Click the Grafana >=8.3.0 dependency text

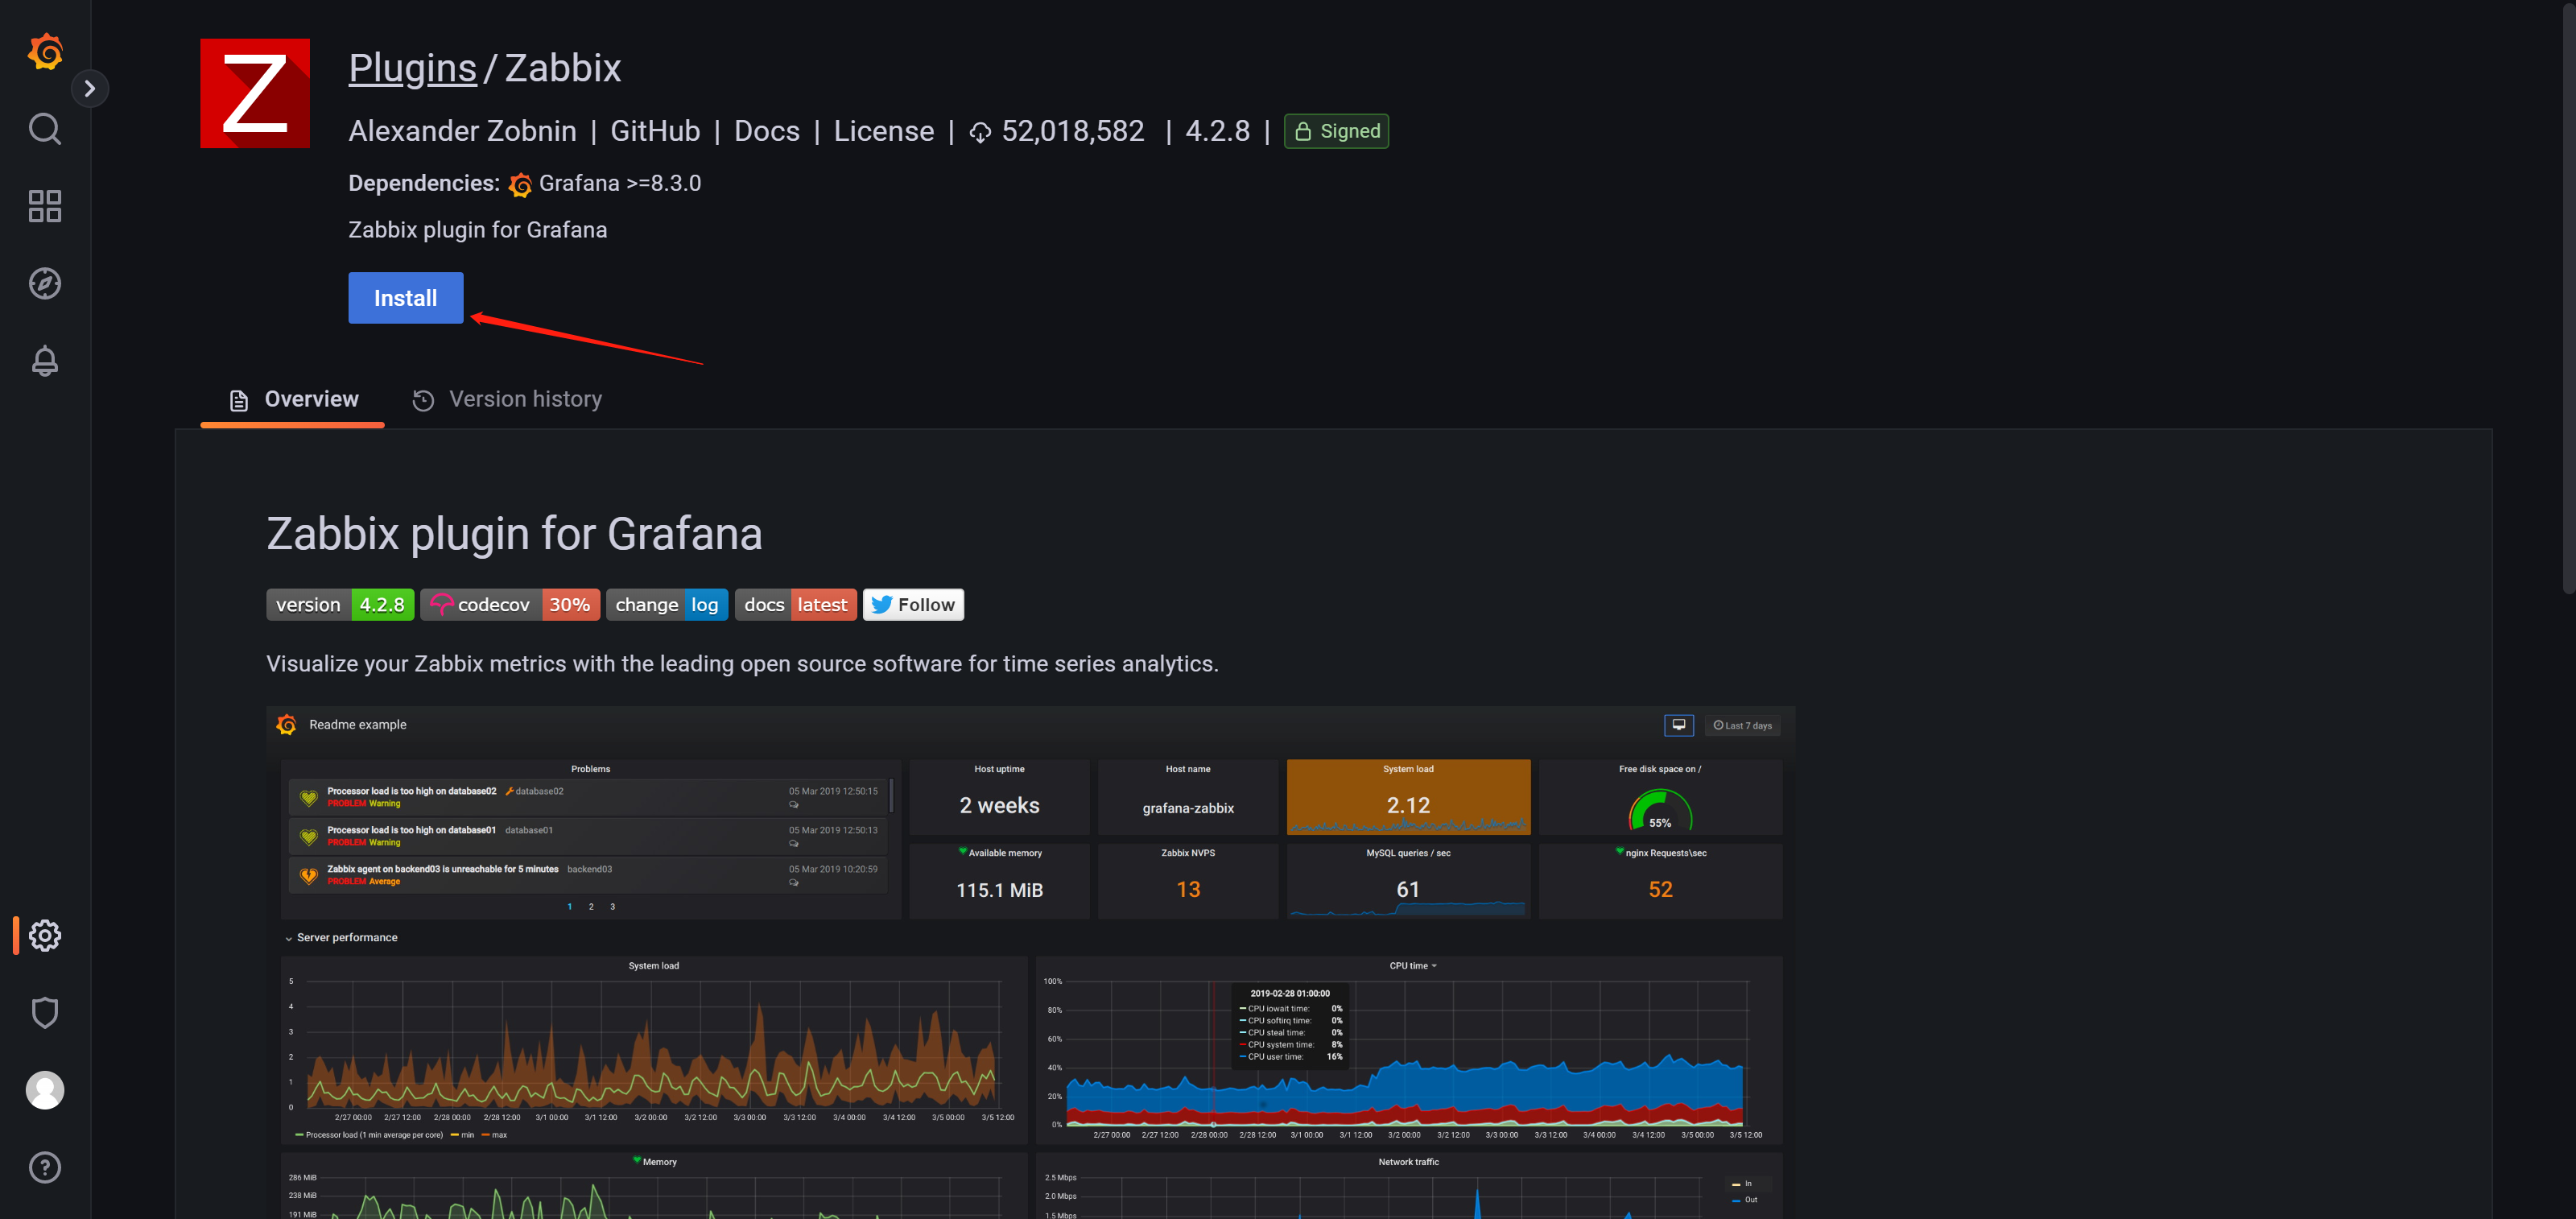click(x=620, y=184)
